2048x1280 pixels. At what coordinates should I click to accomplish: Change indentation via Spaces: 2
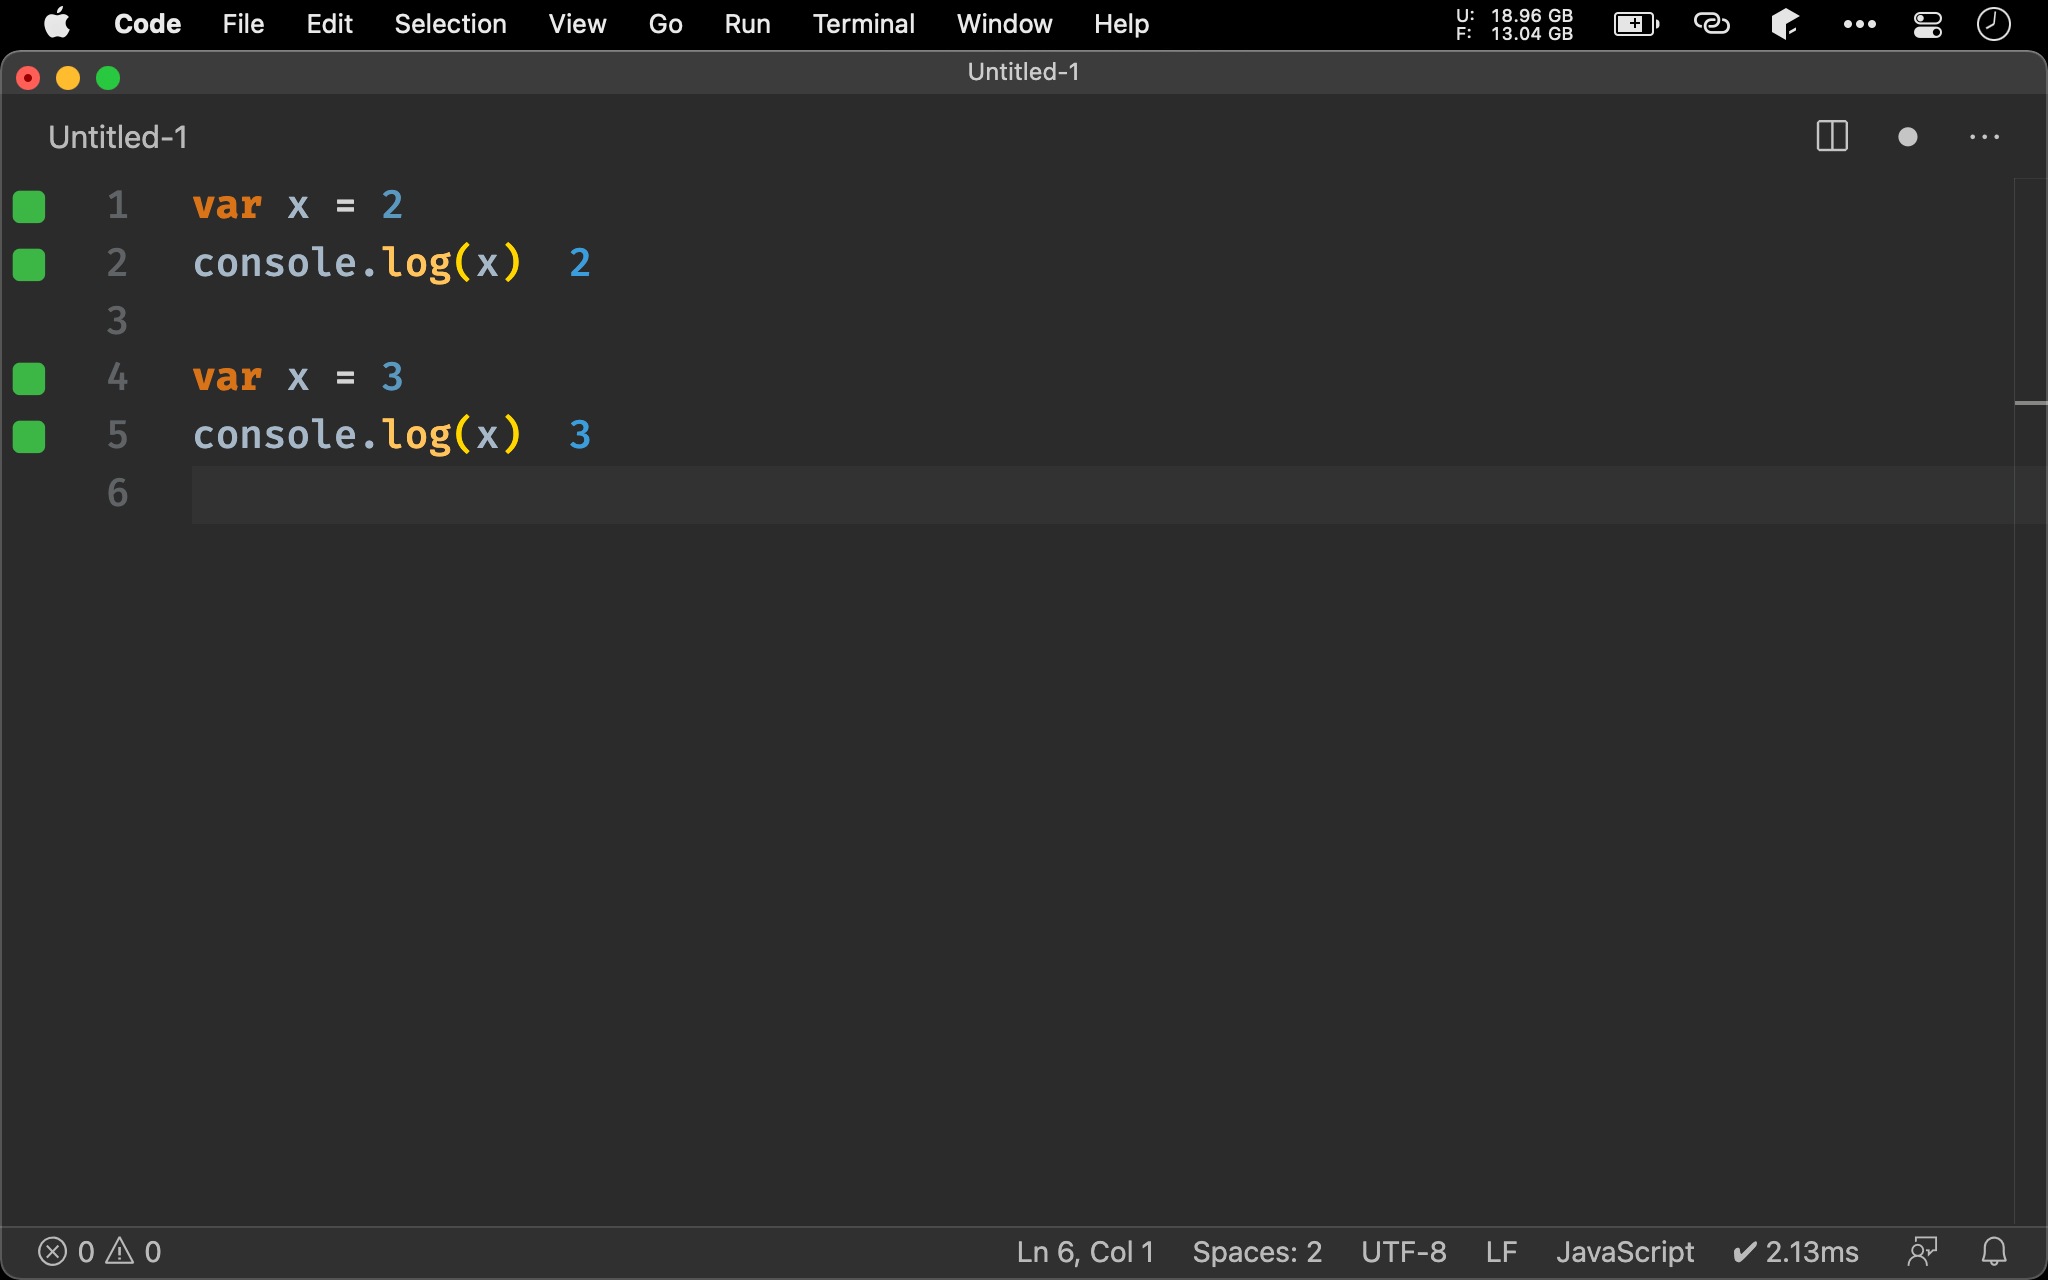[1257, 1252]
